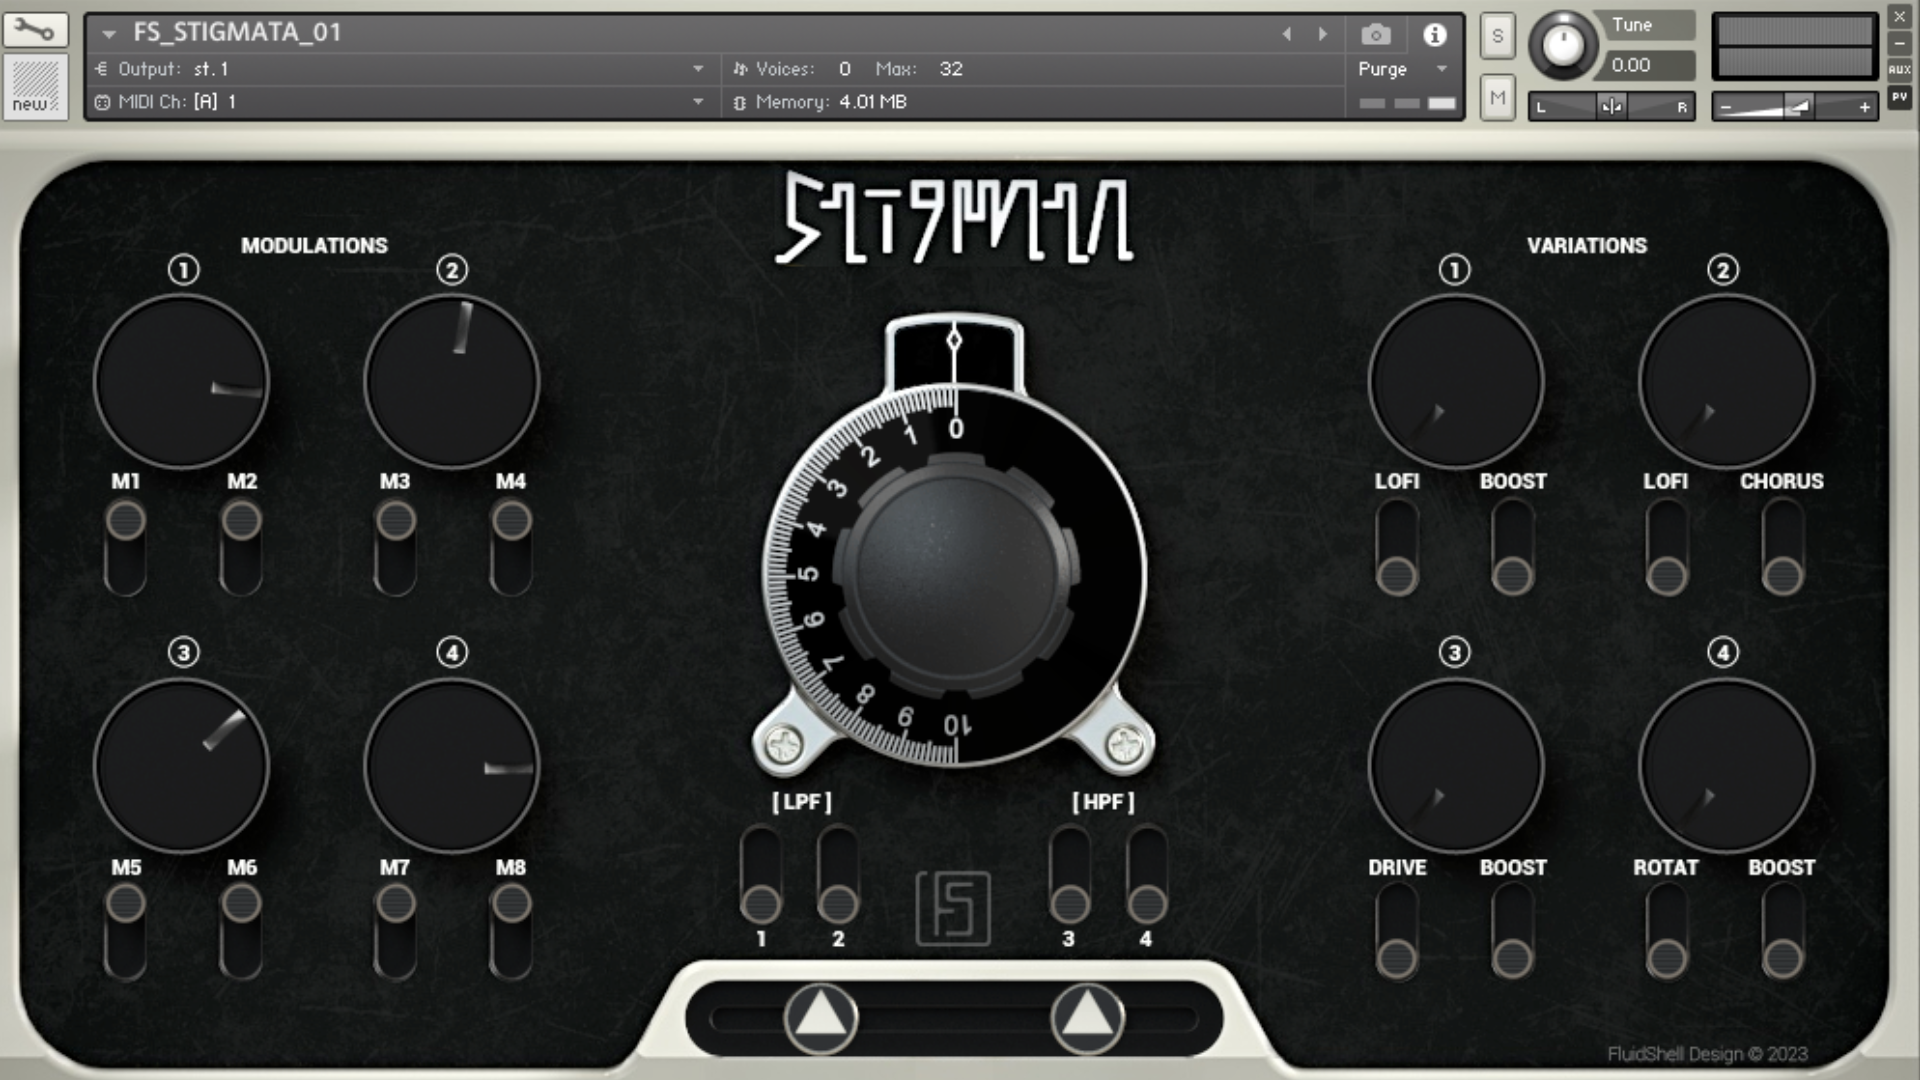Click the camera snapshot icon
1920x1080 pixels.
(x=1376, y=35)
